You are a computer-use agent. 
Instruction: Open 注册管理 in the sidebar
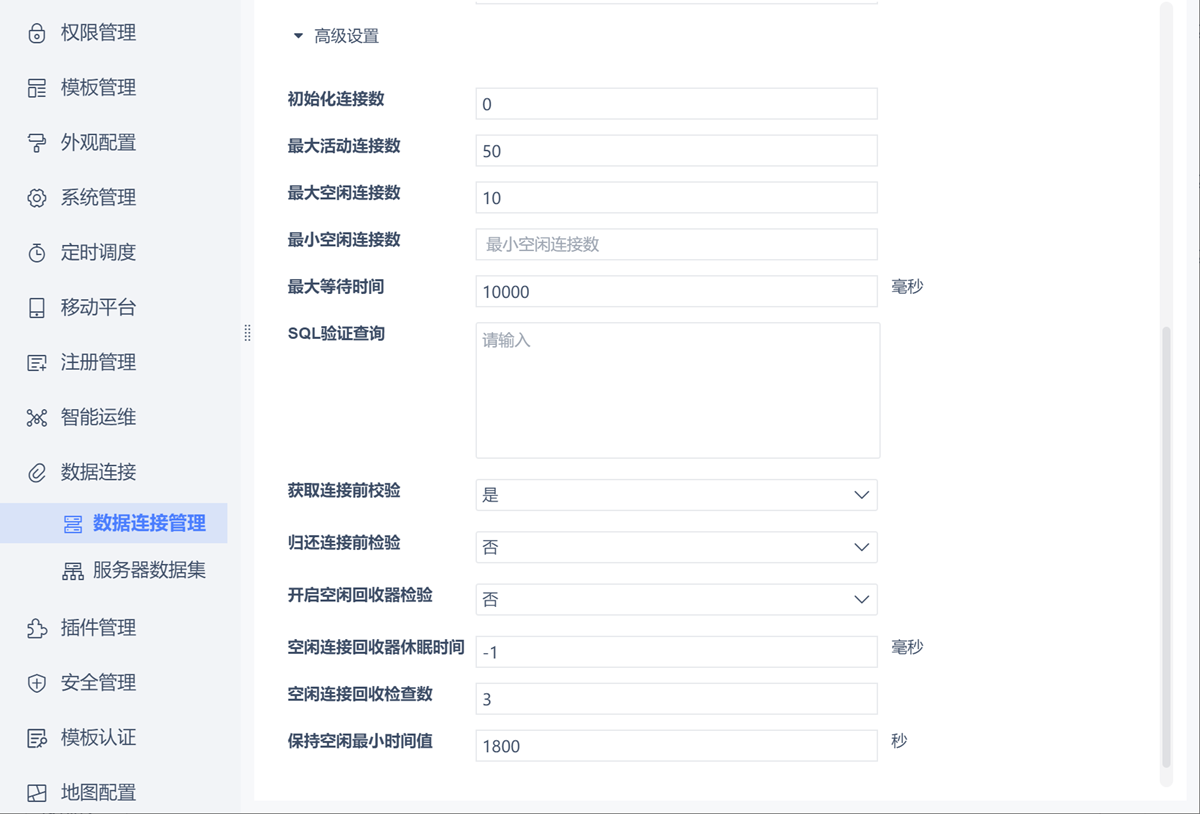98,362
